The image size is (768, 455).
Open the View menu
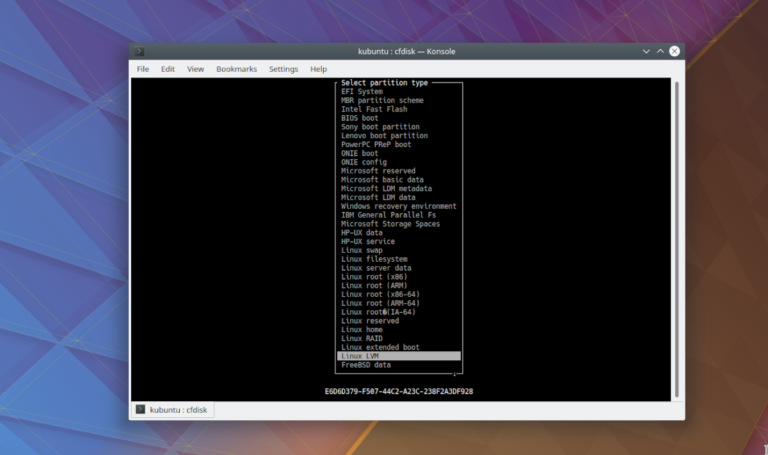pos(195,69)
